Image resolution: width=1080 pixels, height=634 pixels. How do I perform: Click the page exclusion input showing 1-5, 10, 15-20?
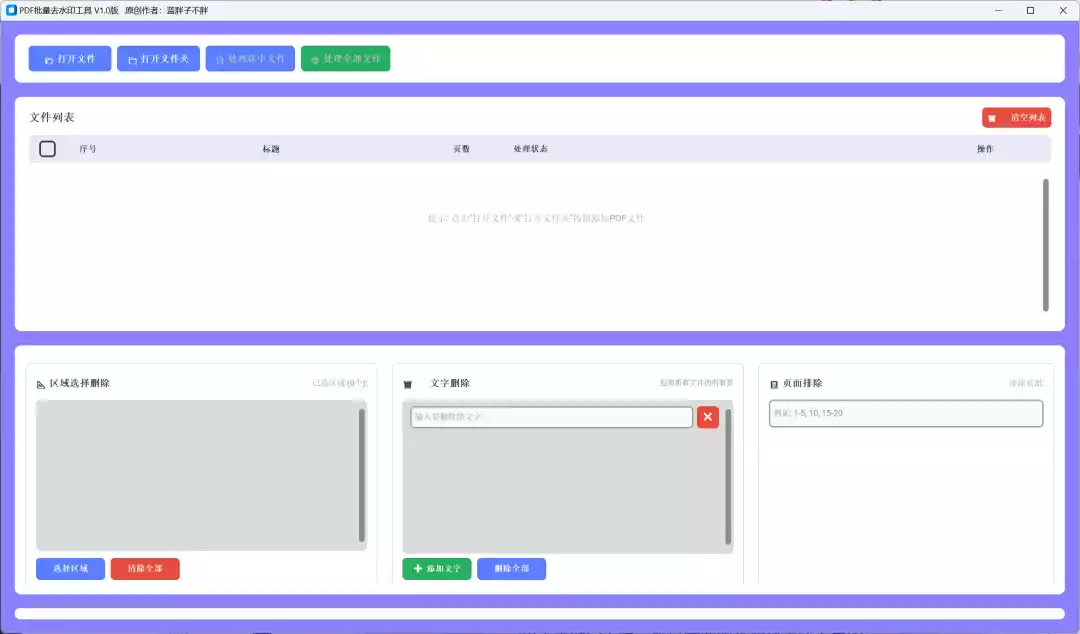tap(905, 413)
